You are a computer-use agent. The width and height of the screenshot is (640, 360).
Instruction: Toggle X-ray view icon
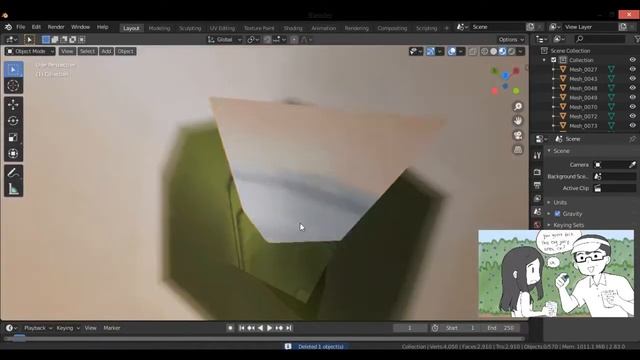[473, 51]
